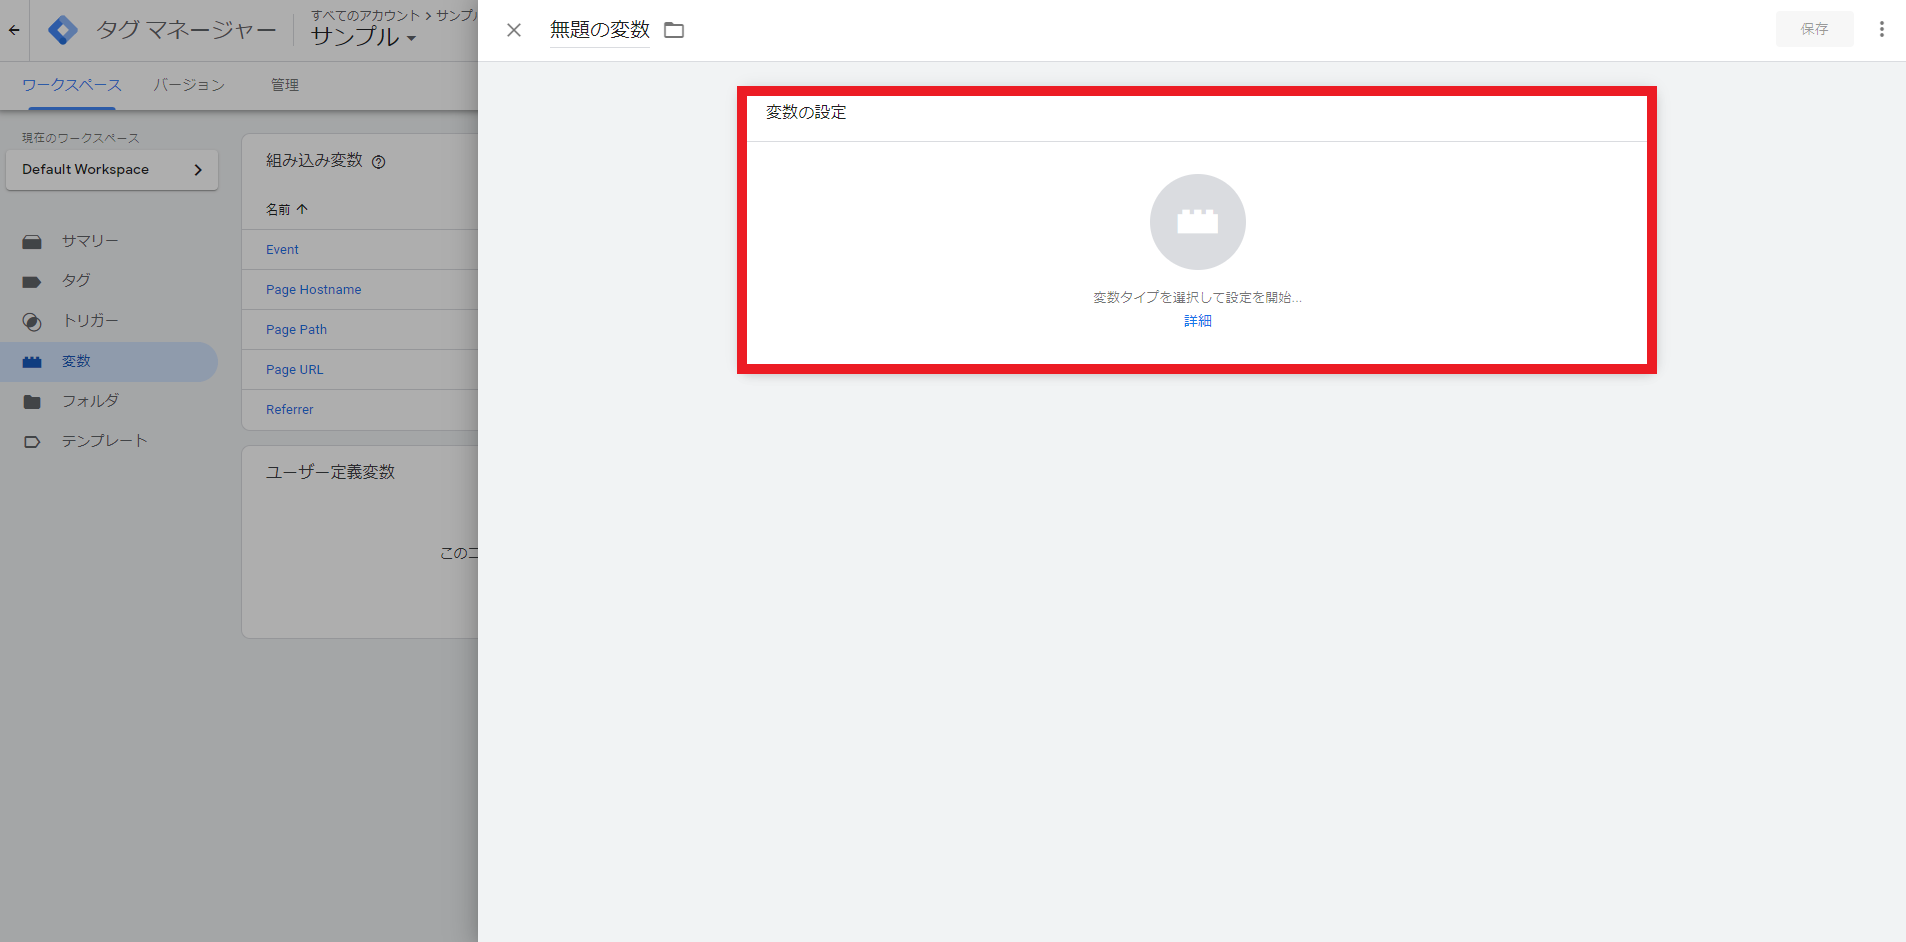Click the variable type brick icon
The image size is (1906, 942).
coord(1197,222)
